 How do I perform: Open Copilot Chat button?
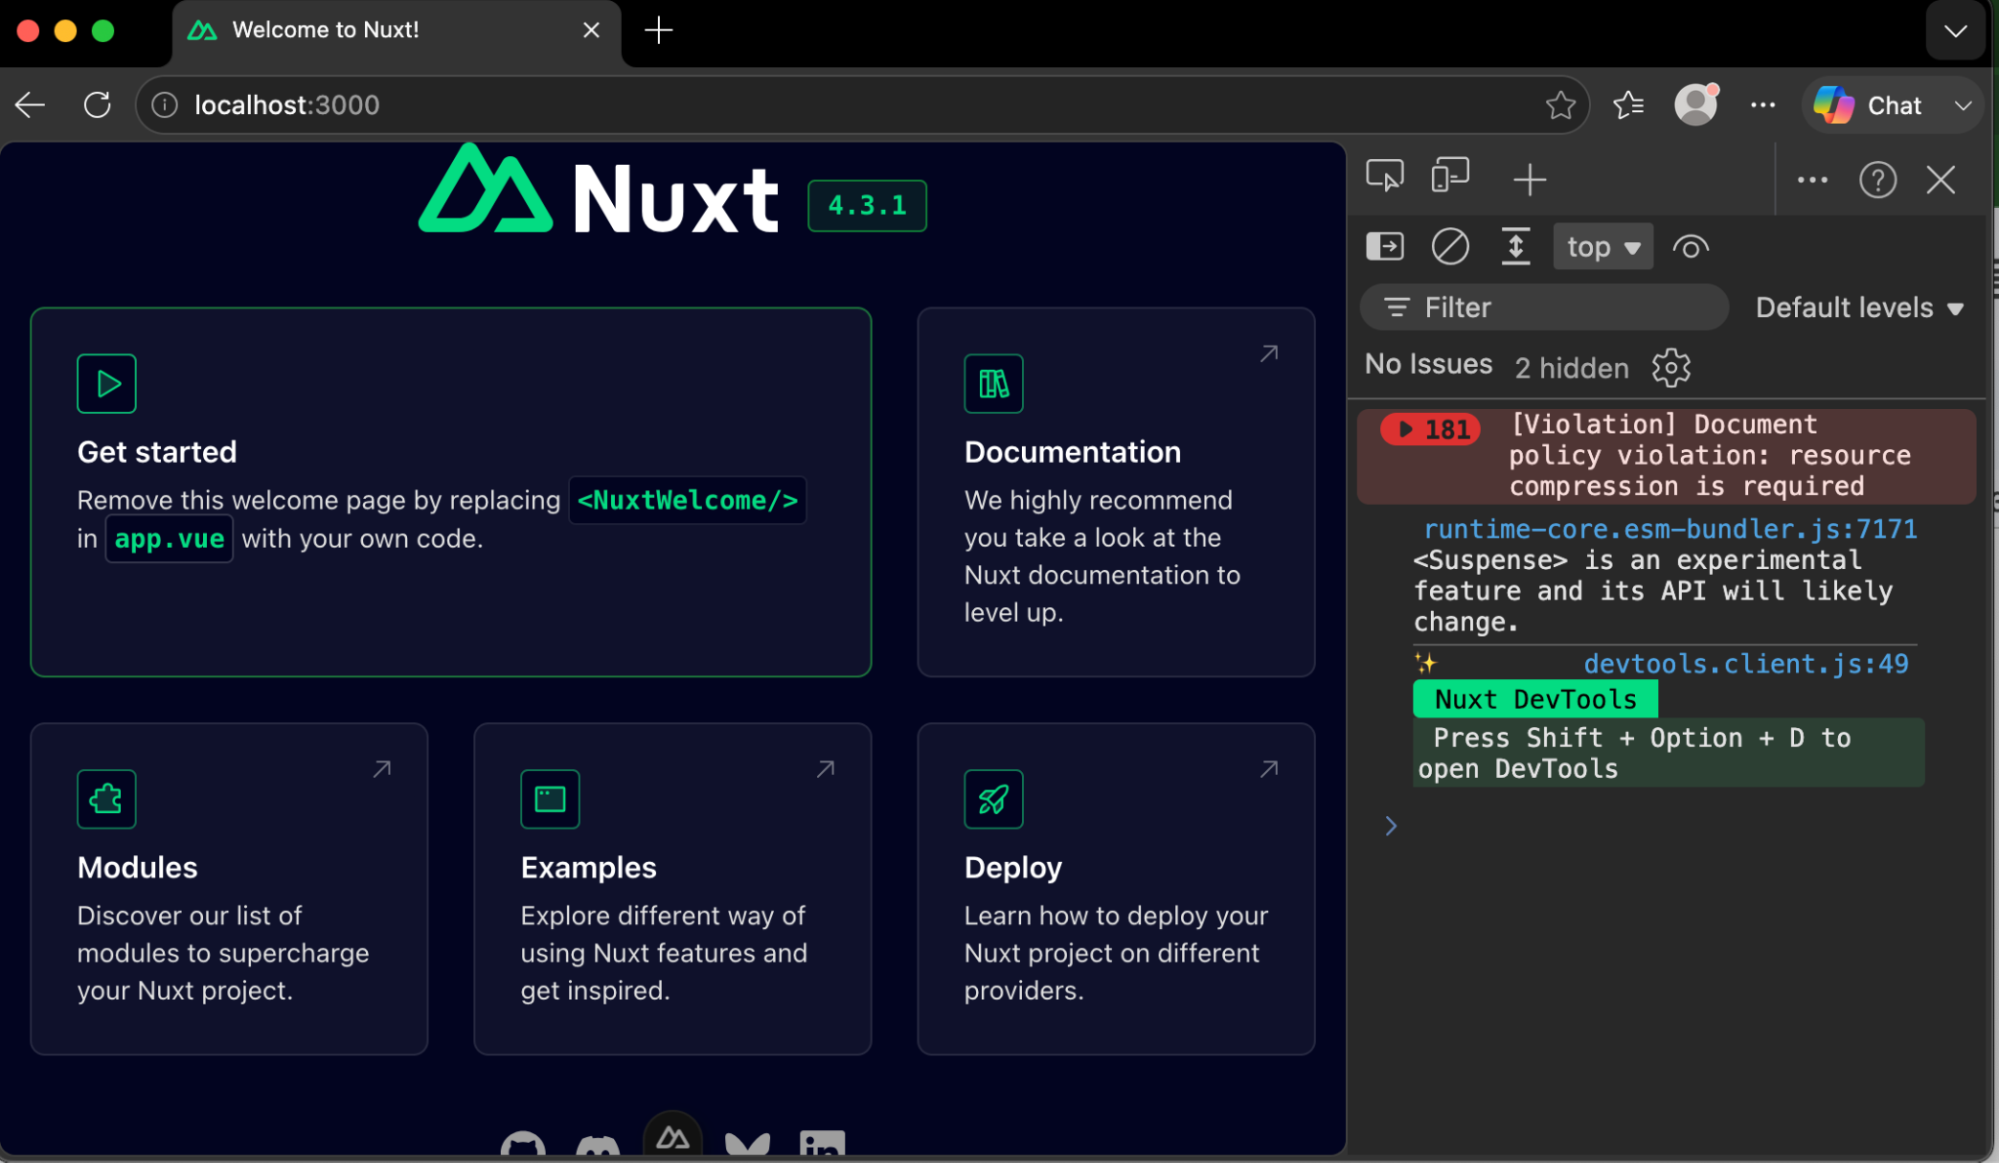[x=1868, y=105]
